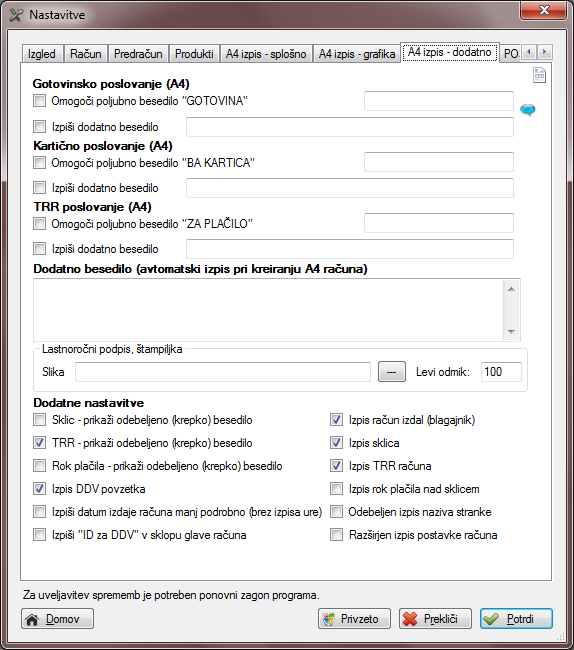Click the Nastavitve tools icon in the title bar

click(16, 15)
